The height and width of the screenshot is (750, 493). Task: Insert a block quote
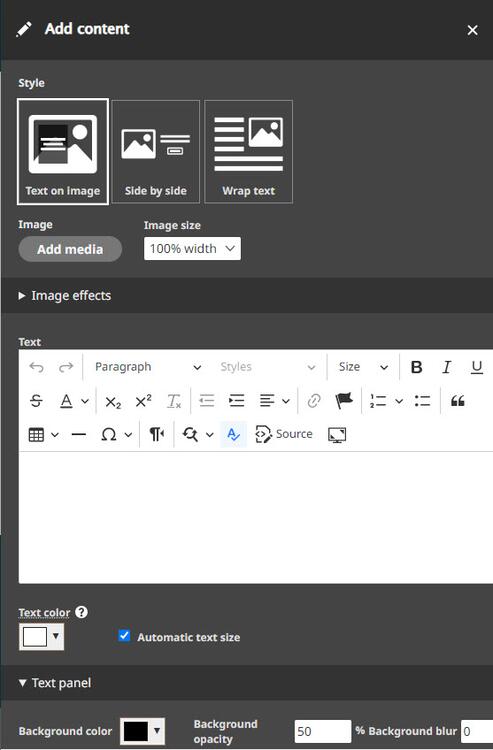point(458,401)
